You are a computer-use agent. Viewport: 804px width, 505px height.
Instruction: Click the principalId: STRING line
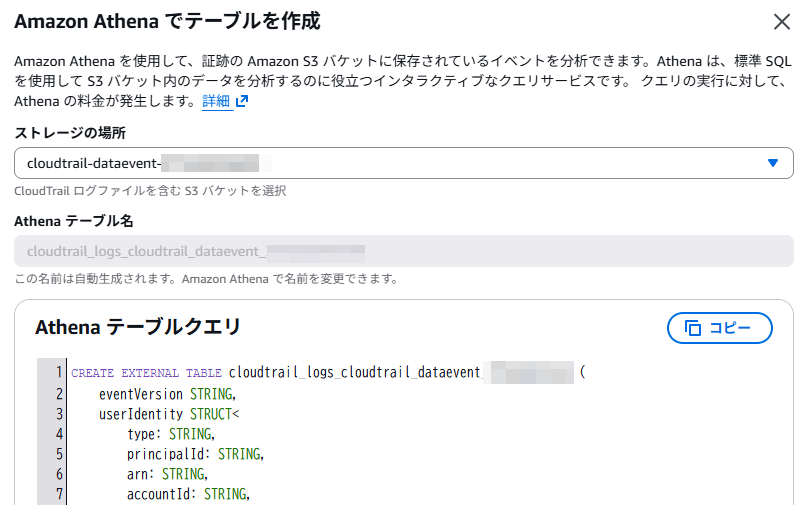coord(195,454)
